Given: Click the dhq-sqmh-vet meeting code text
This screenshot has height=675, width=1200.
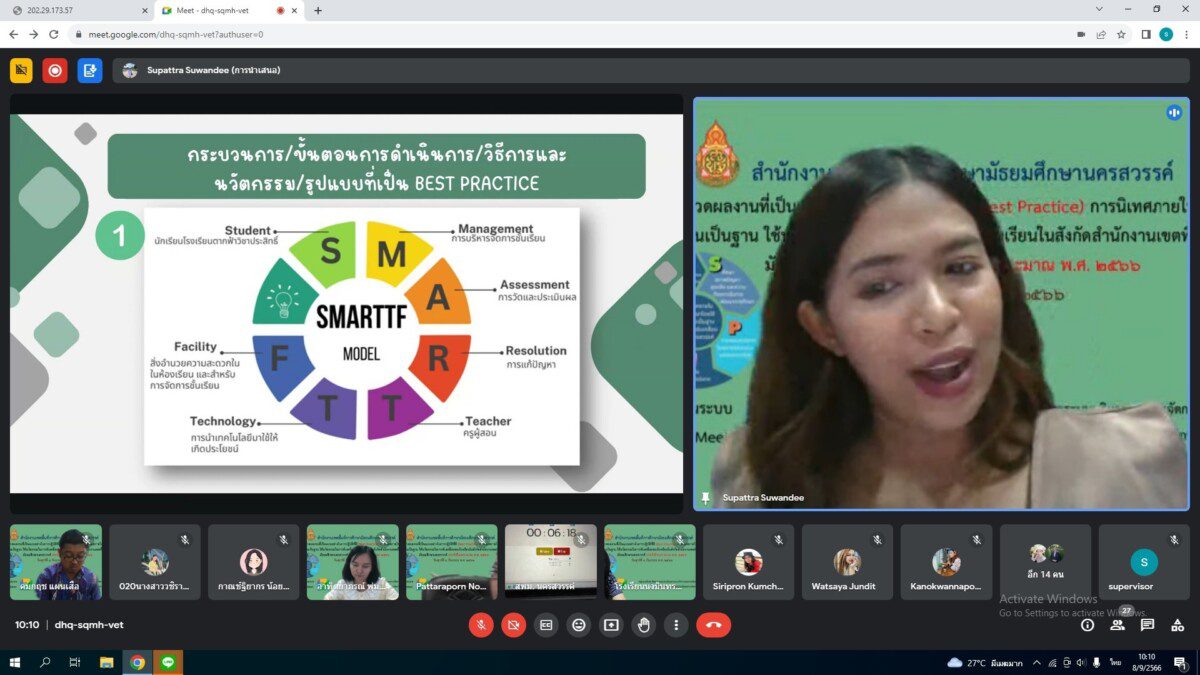Looking at the screenshot, I should pyautogui.click(x=89, y=625).
